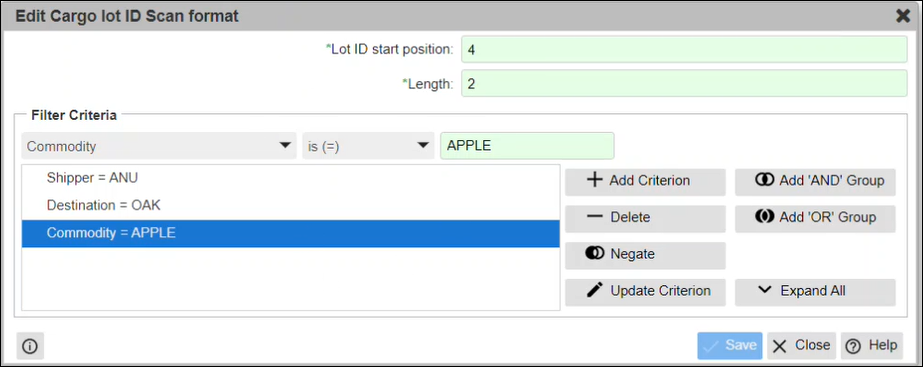This screenshot has width=923, height=367.
Task: Click the Add 'AND' Group circles icon
Action: pyautogui.click(x=764, y=180)
